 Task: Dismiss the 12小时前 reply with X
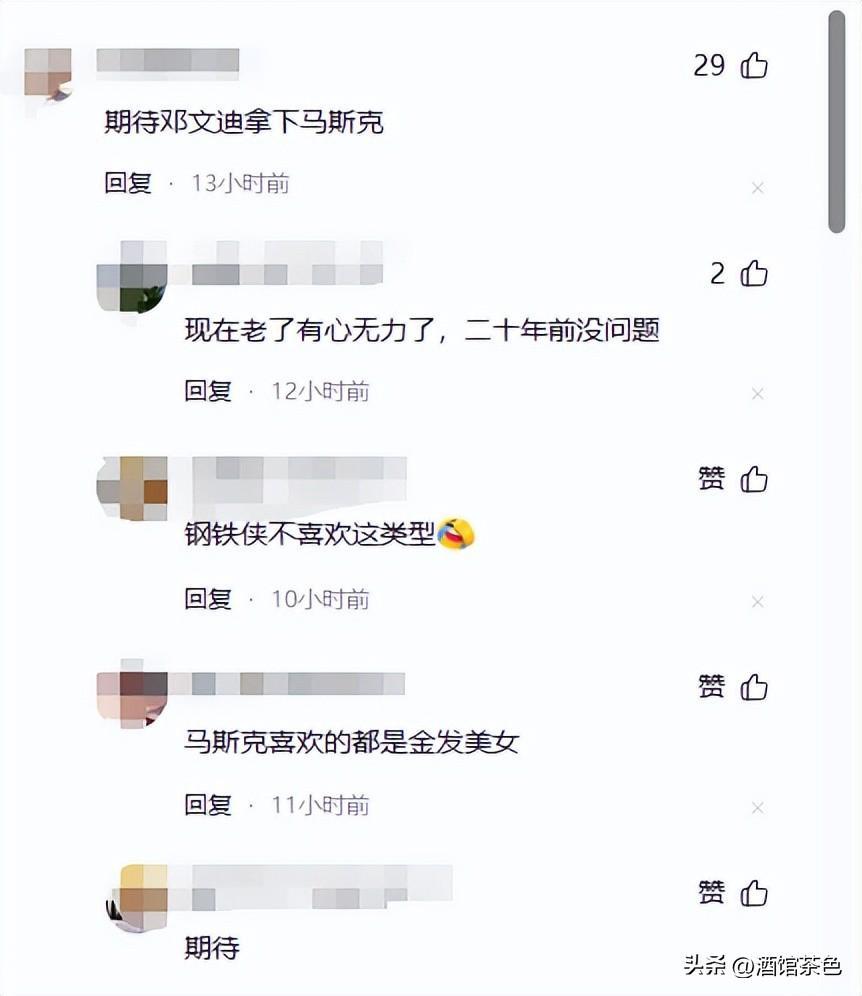757,394
